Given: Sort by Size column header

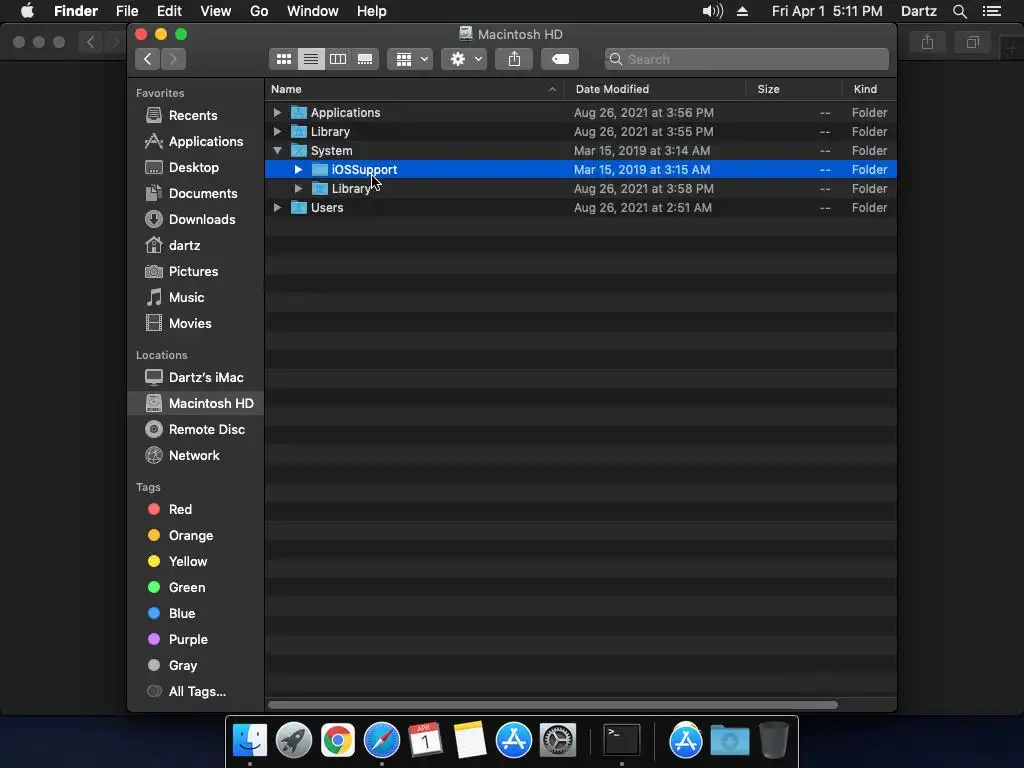Looking at the screenshot, I should pos(793,89).
